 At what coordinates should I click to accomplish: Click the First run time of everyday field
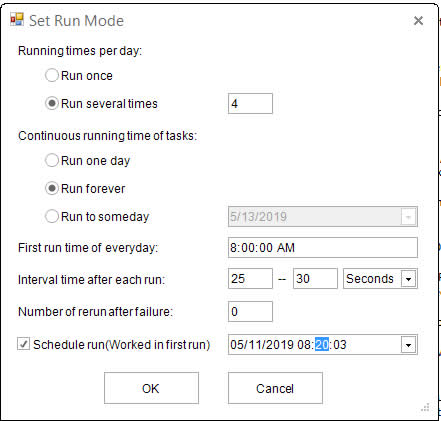[323, 248]
